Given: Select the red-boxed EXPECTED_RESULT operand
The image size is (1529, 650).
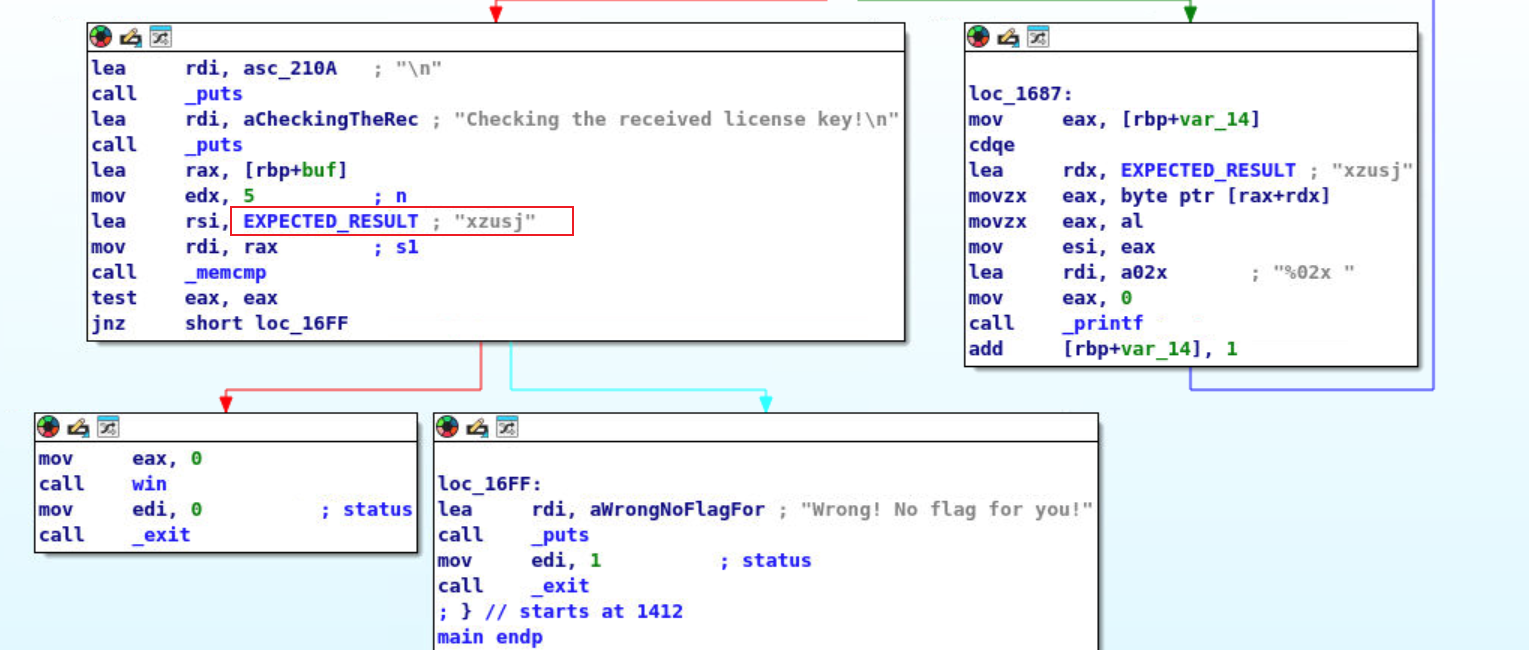Looking at the screenshot, I should pos(330,221).
